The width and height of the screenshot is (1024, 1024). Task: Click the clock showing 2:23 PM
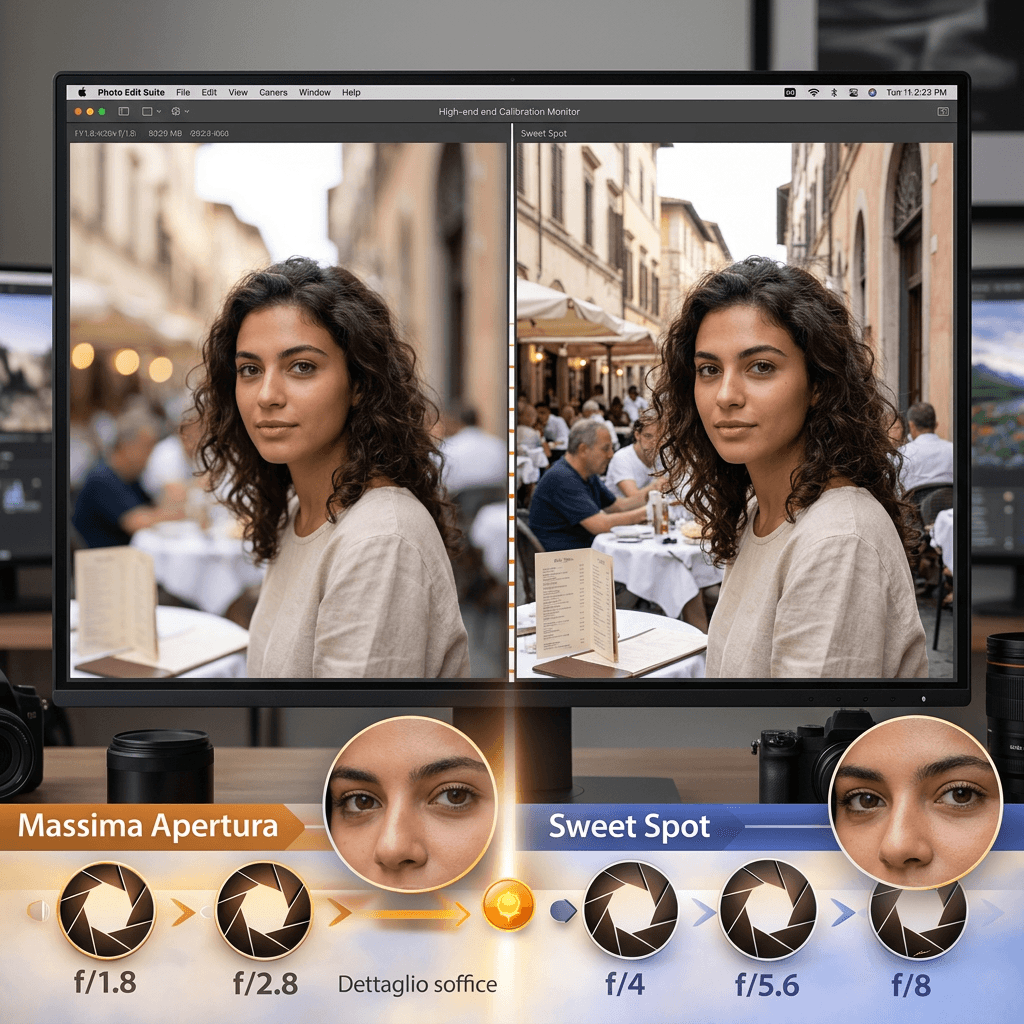point(916,93)
